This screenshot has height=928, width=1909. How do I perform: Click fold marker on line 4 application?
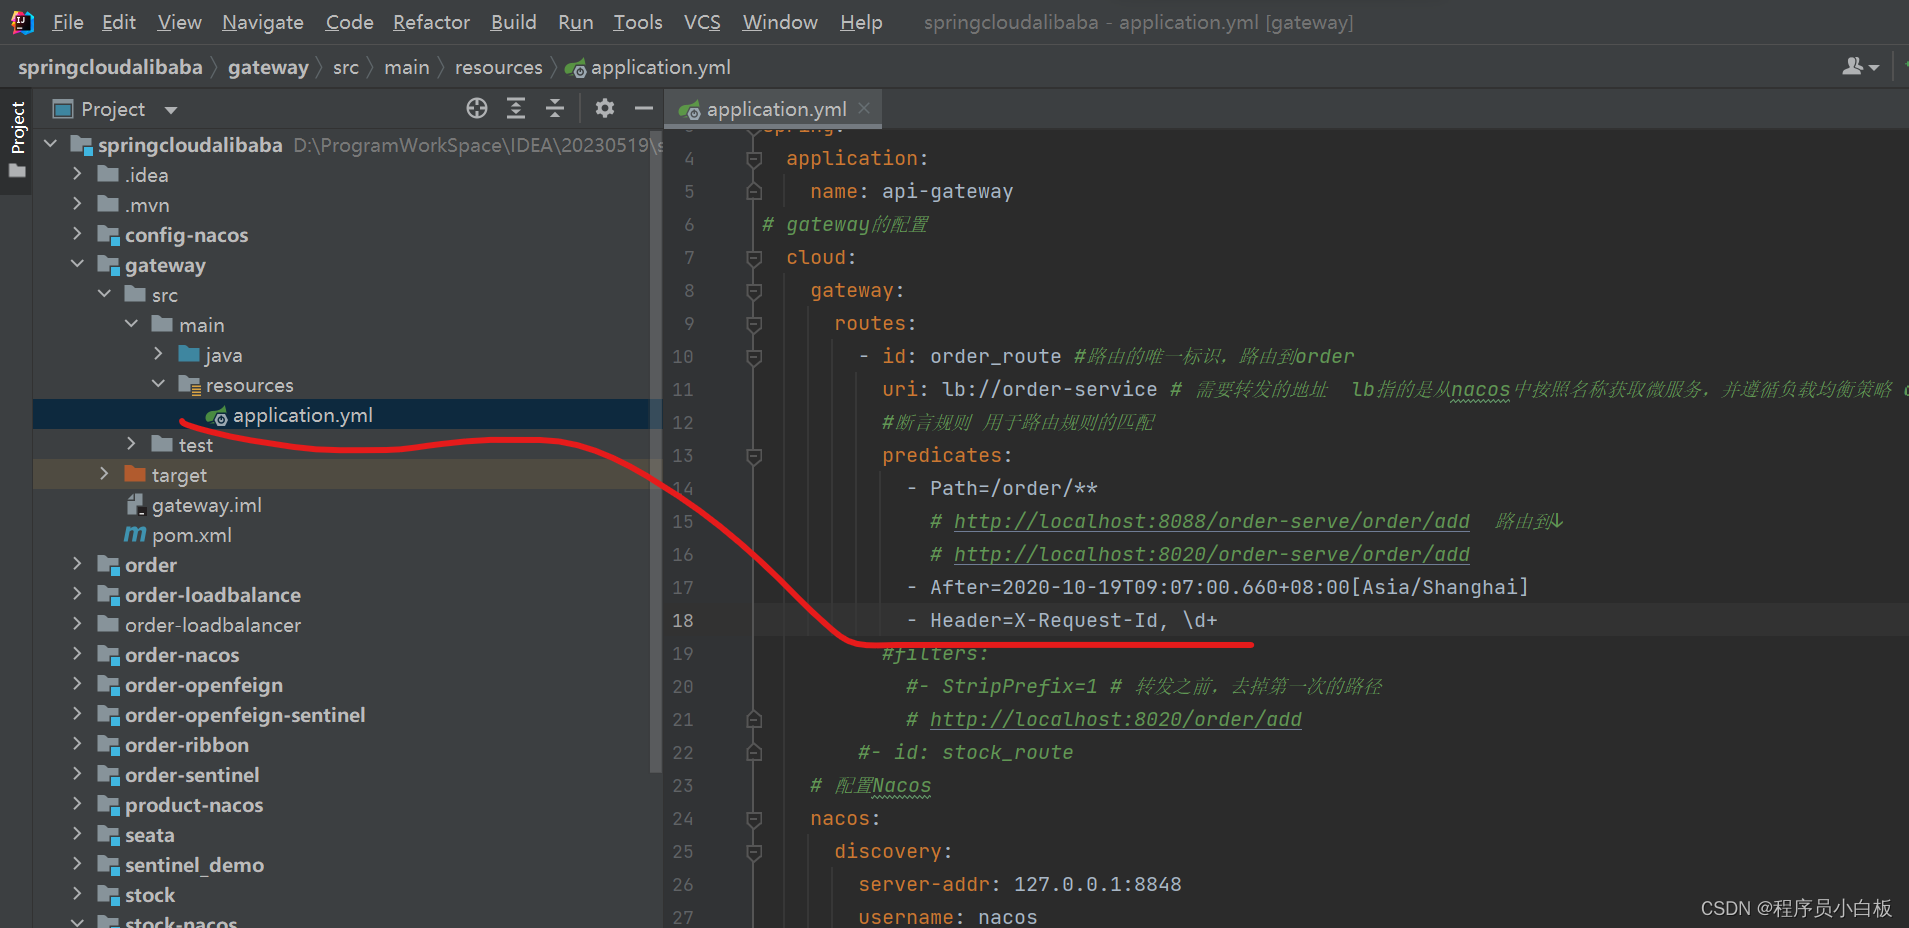(x=754, y=159)
